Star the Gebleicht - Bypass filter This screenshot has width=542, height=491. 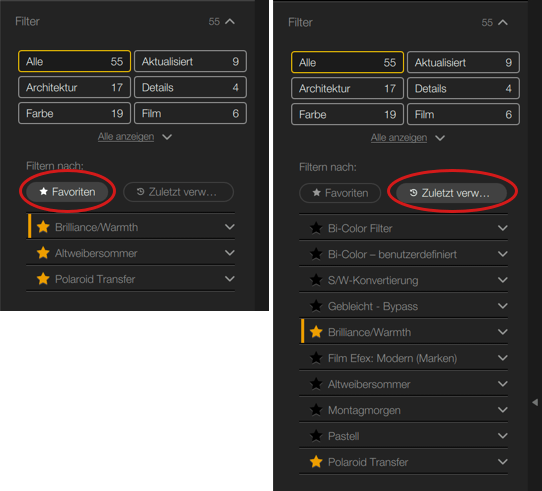[x=316, y=306]
